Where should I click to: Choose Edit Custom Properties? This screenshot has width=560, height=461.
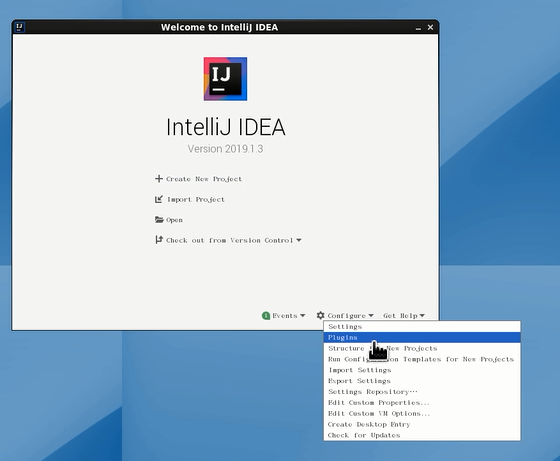[x=422, y=403]
